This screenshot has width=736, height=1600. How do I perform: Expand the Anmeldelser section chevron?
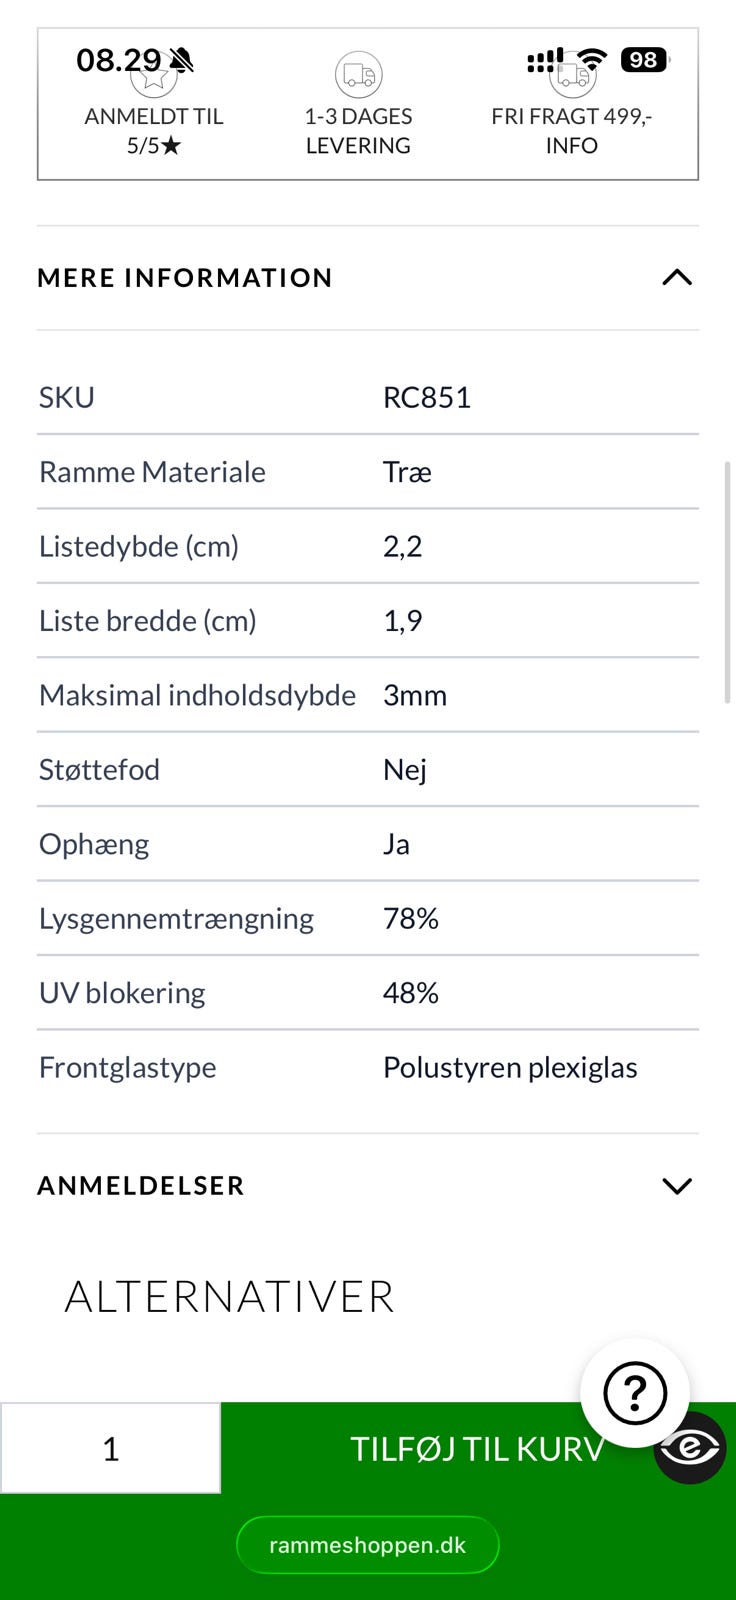click(677, 1186)
